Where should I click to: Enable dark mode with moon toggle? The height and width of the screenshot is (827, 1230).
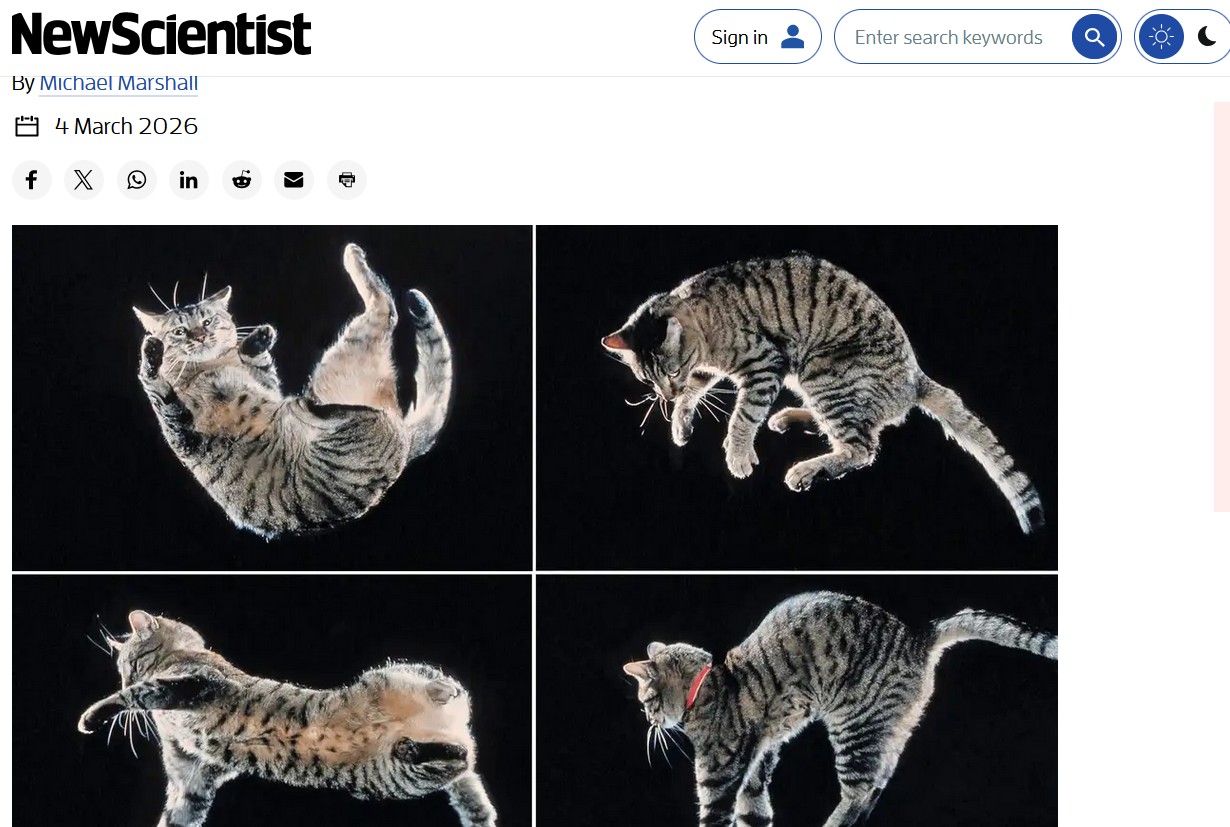1207,38
